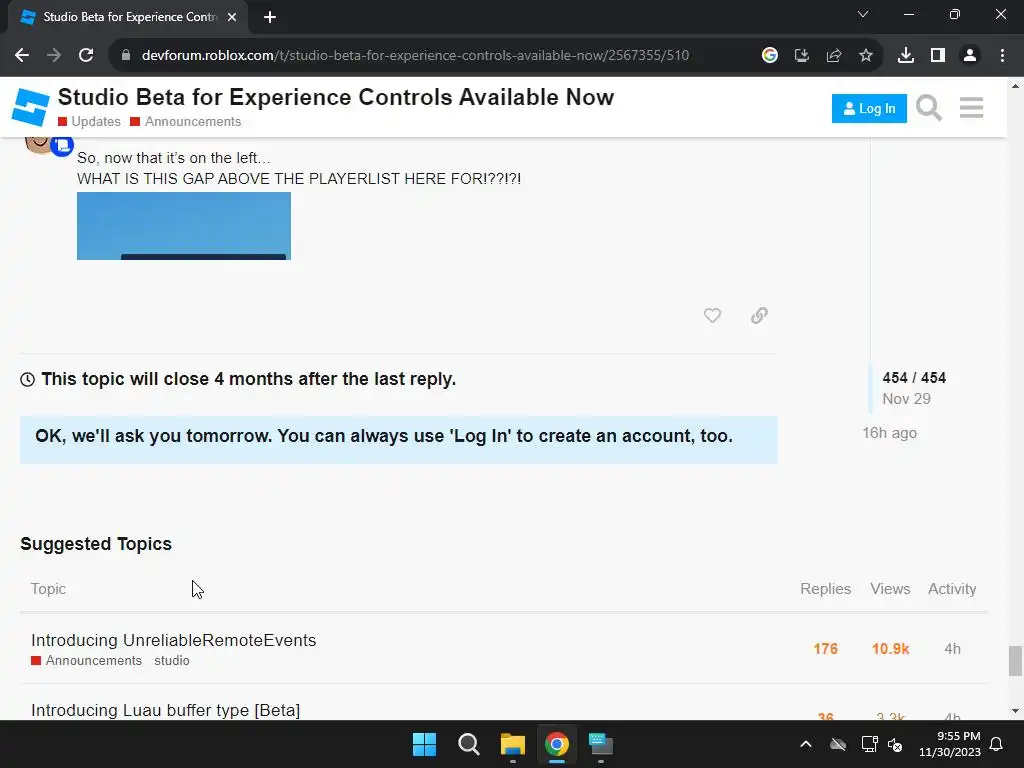Open the forum hamburger menu
Viewport: 1024px width, 768px height.
pyautogui.click(x=971, y=108)
